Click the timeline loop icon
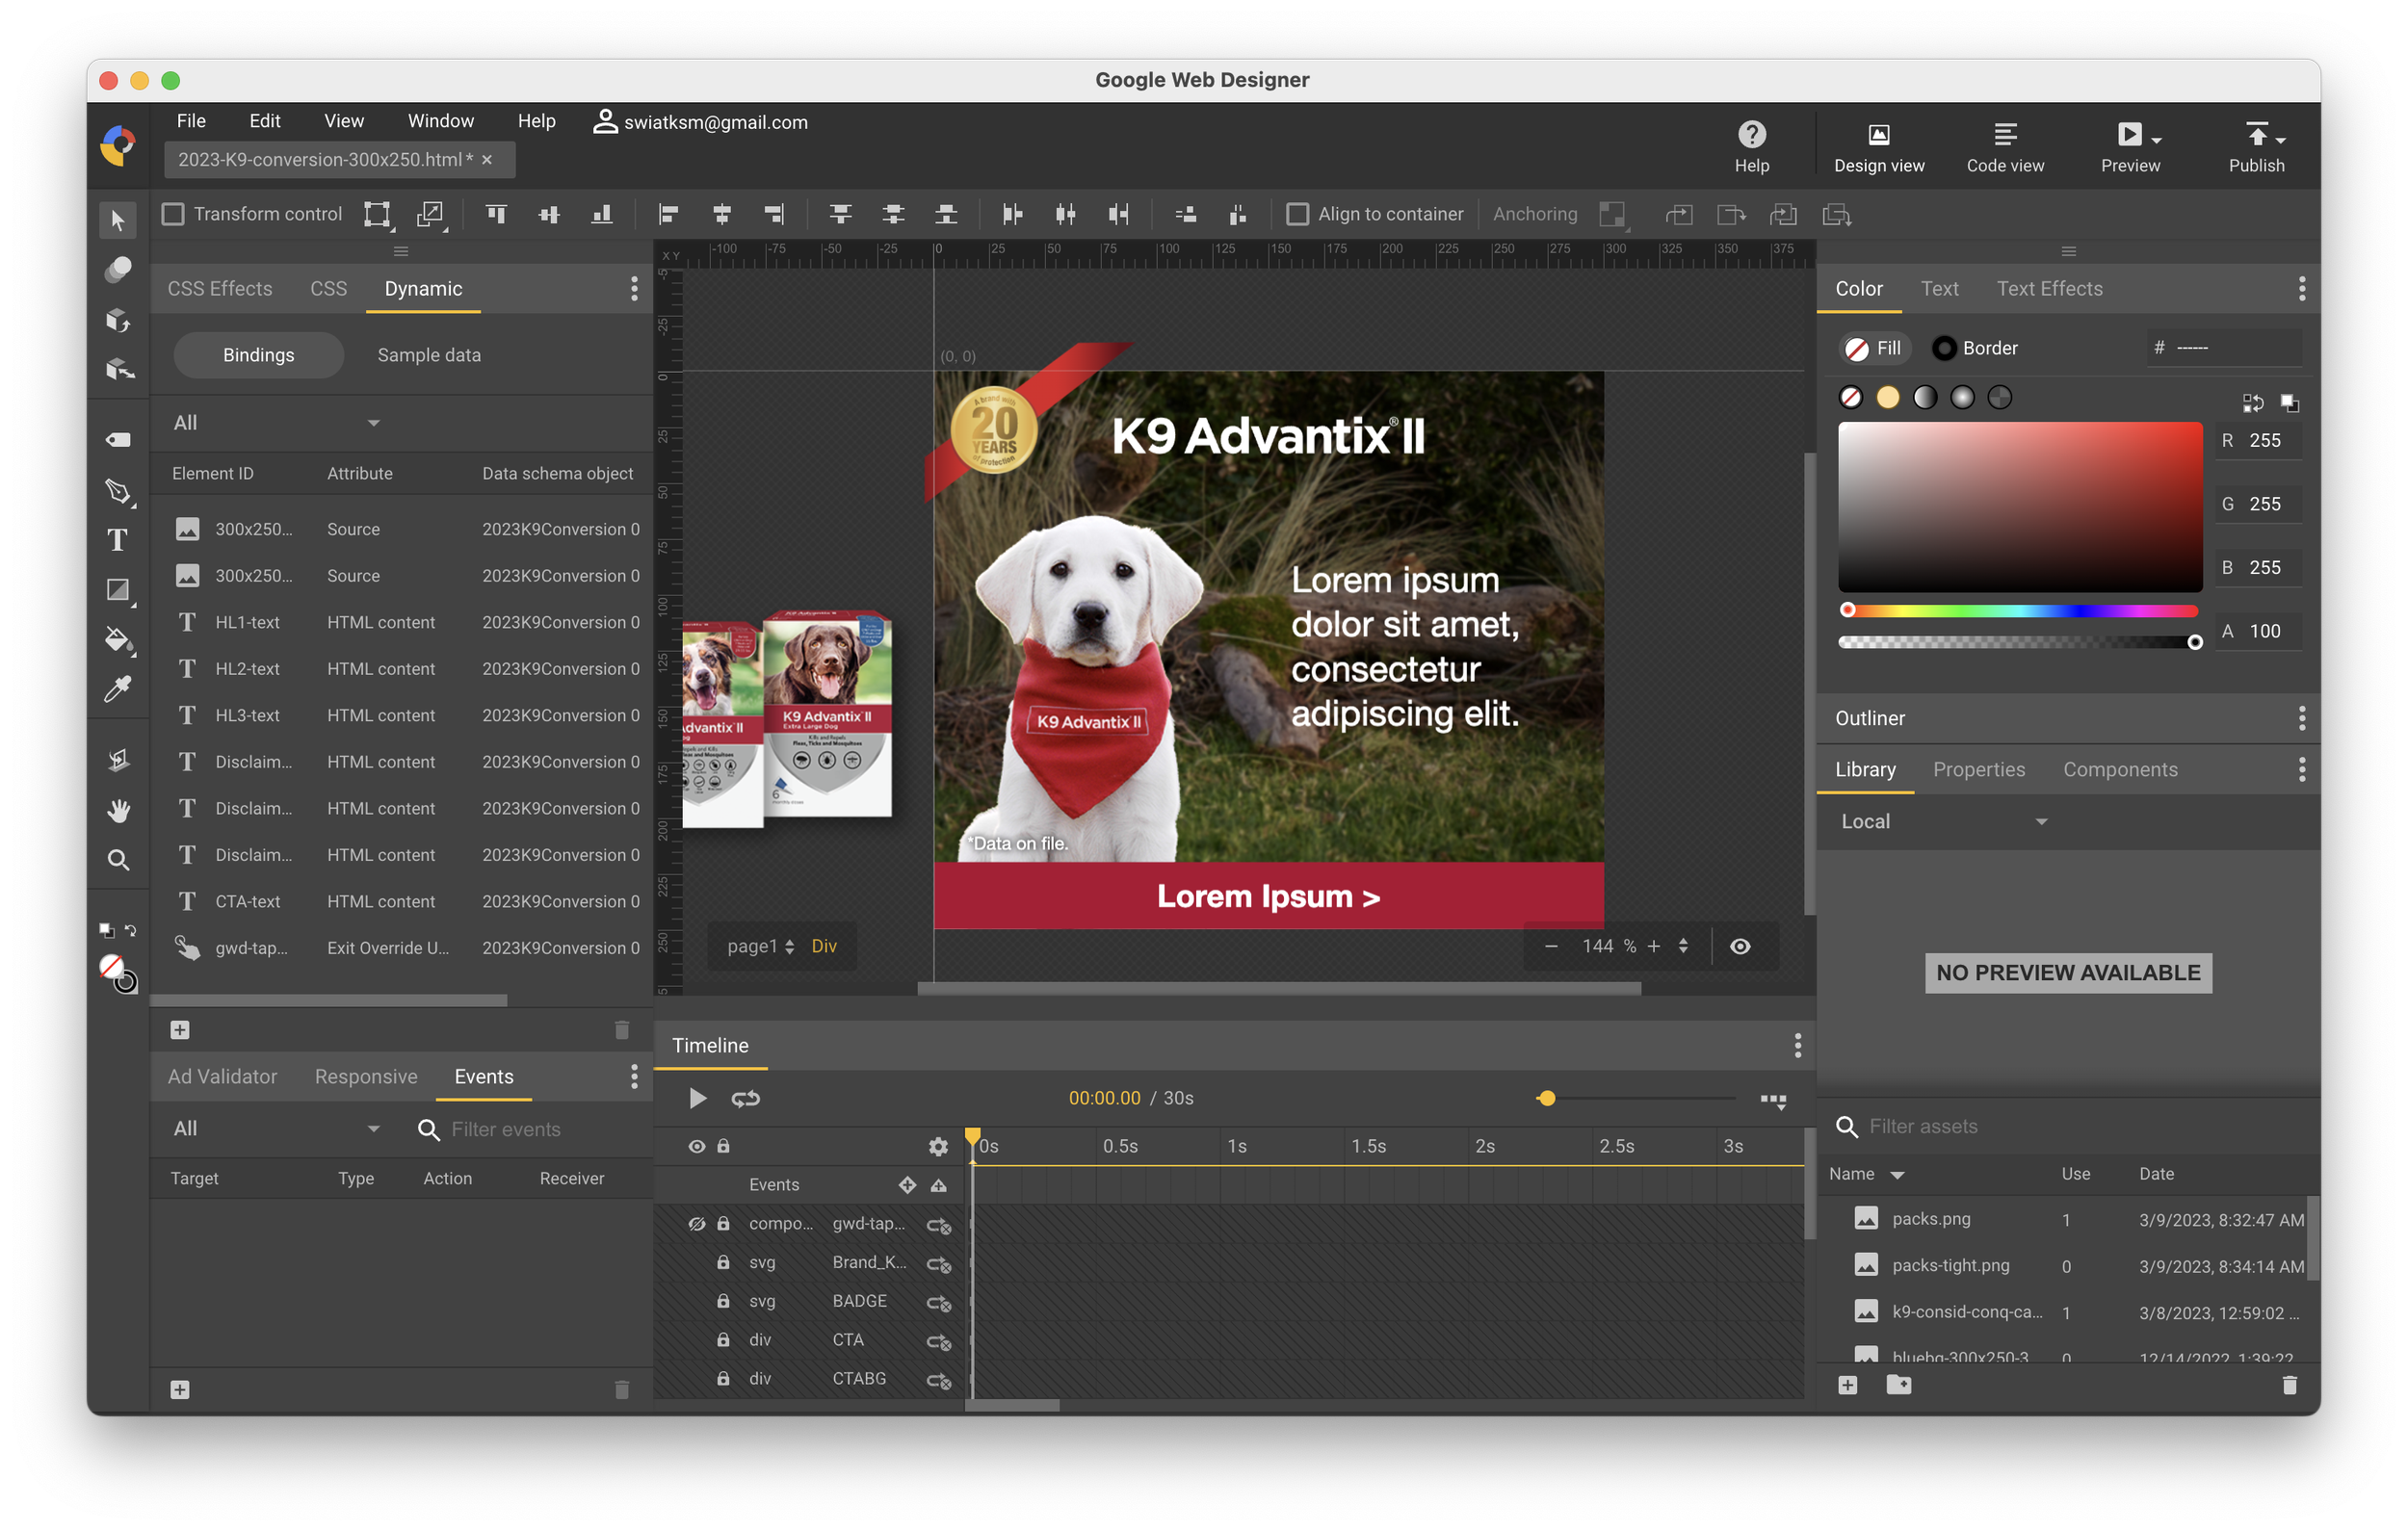Viewport: 2408px width, 1531px height. 745,1098
